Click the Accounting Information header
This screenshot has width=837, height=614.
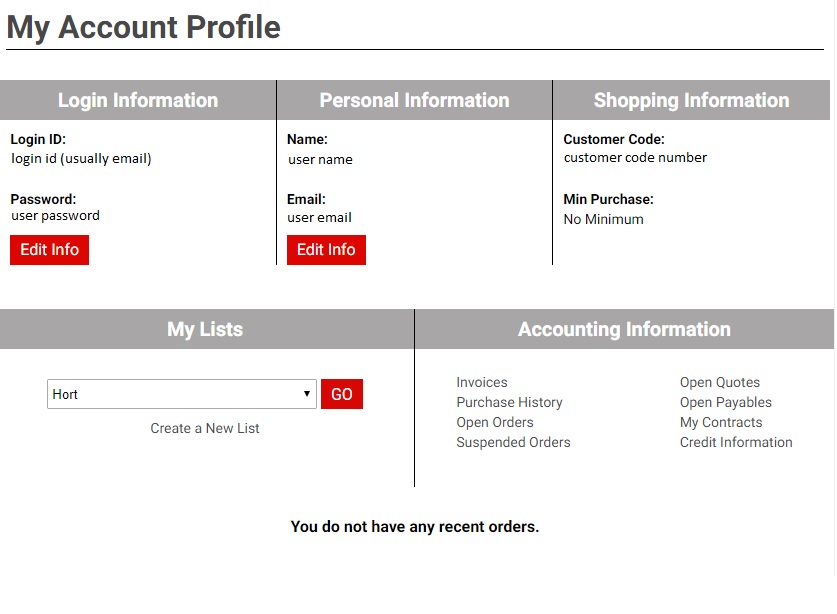click(x=625, y=329)
